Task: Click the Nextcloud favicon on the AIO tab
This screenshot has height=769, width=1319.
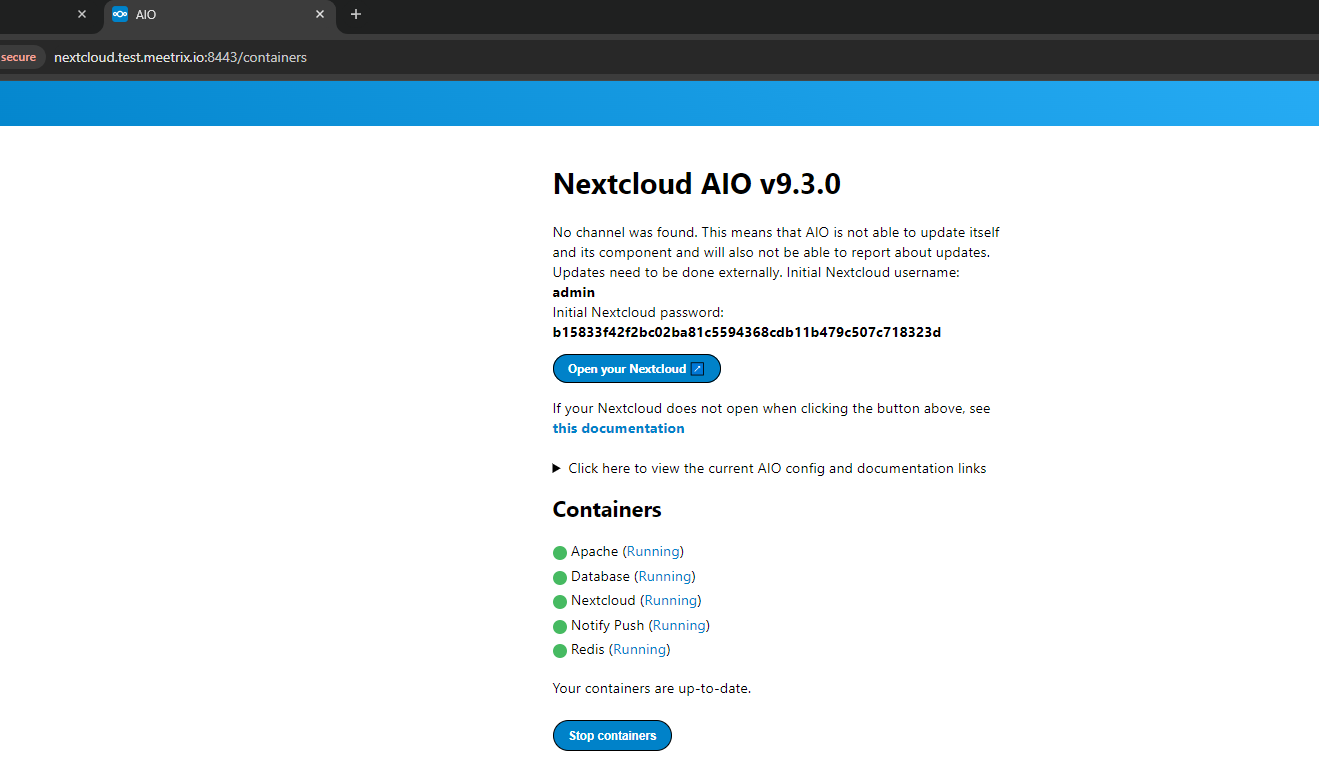Action: (x=120, y=14)
